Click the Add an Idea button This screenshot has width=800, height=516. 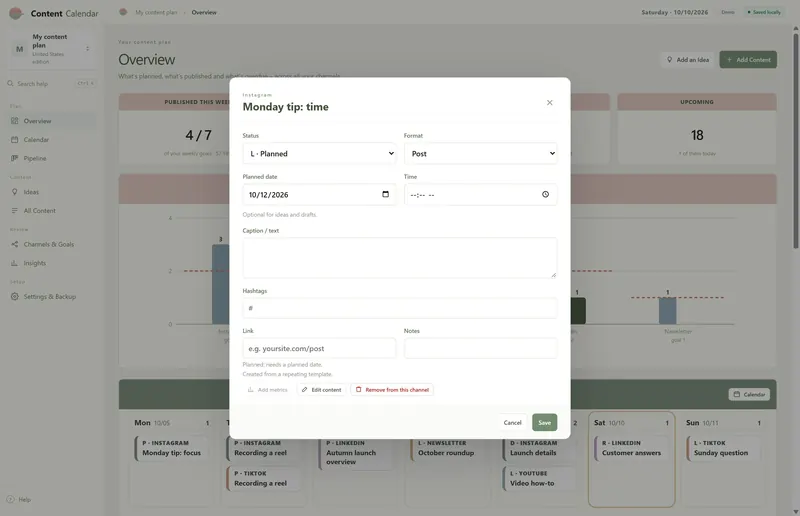click(688, 60)
